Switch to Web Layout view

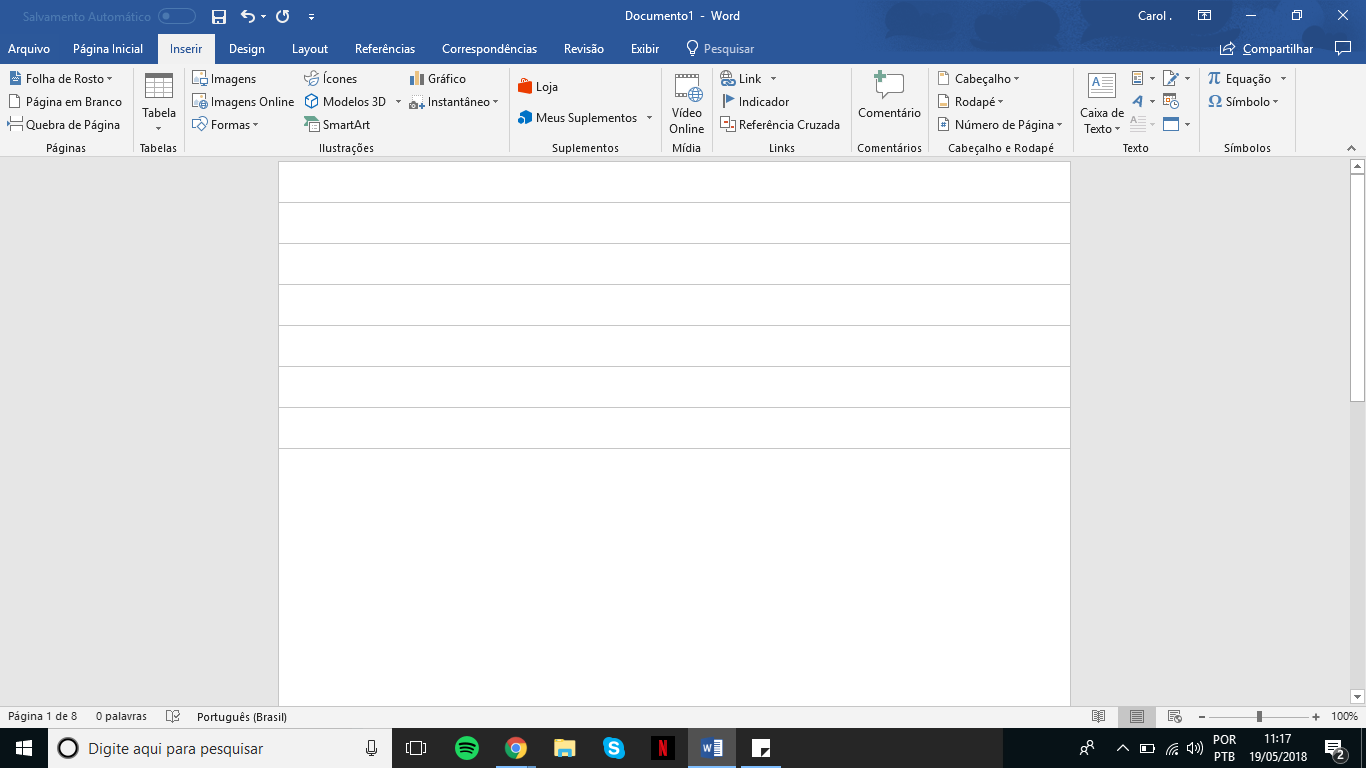click(1175, 716)
